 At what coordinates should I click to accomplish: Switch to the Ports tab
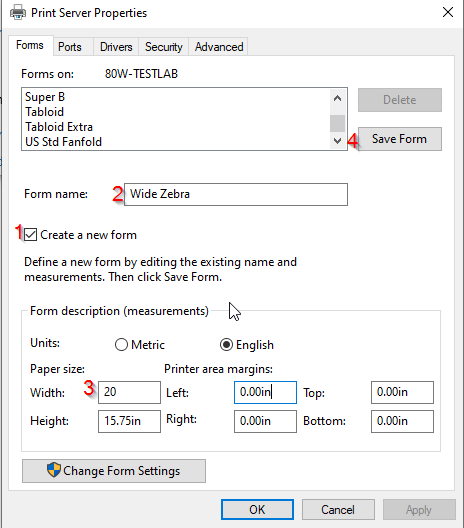coord(70,47)
